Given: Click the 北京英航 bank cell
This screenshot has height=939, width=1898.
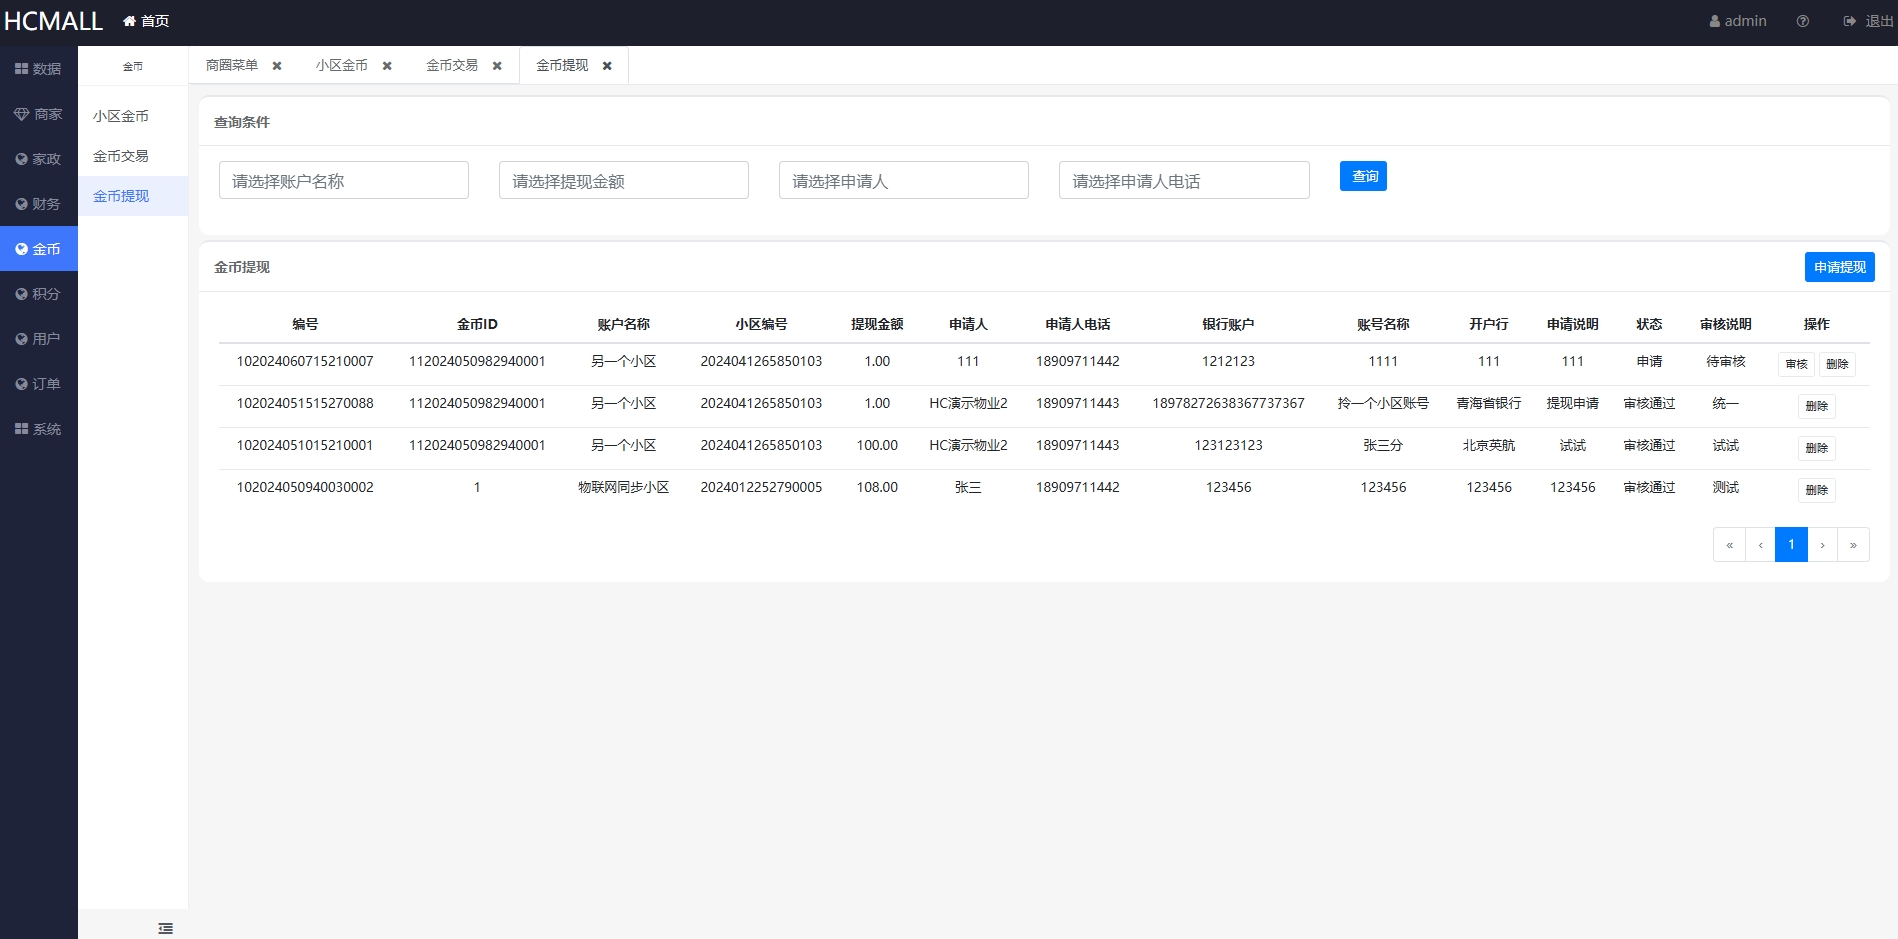Looking at the screenshot, I should click(x=1488, y=445).
